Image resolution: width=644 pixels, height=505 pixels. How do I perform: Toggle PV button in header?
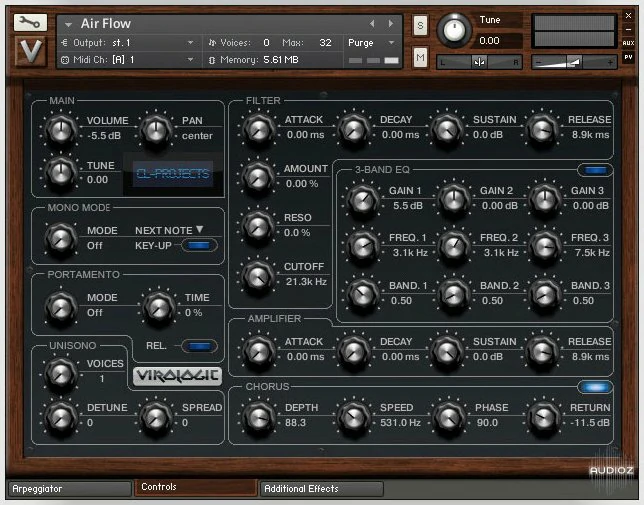(x=628, y=57)
